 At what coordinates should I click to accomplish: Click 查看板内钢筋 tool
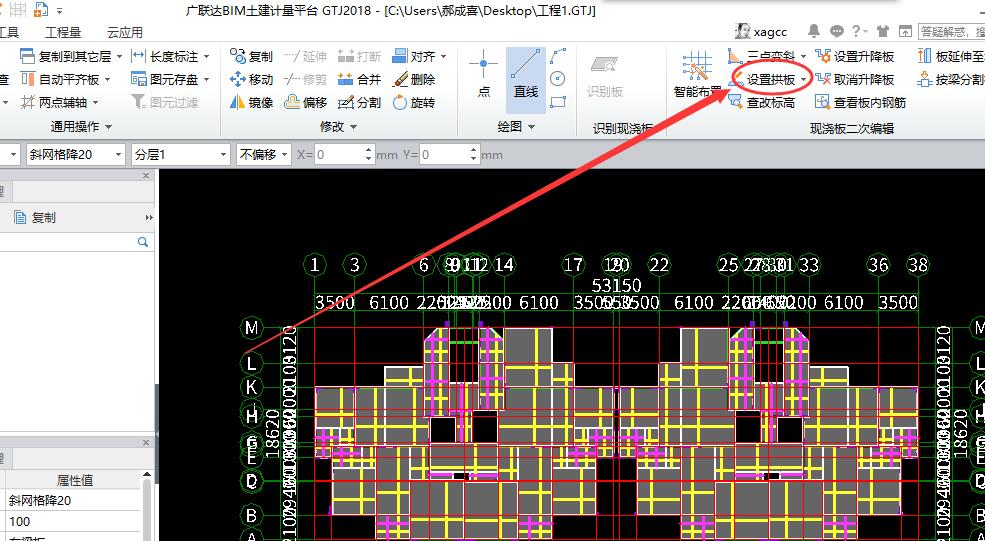[x=861, y=102]
